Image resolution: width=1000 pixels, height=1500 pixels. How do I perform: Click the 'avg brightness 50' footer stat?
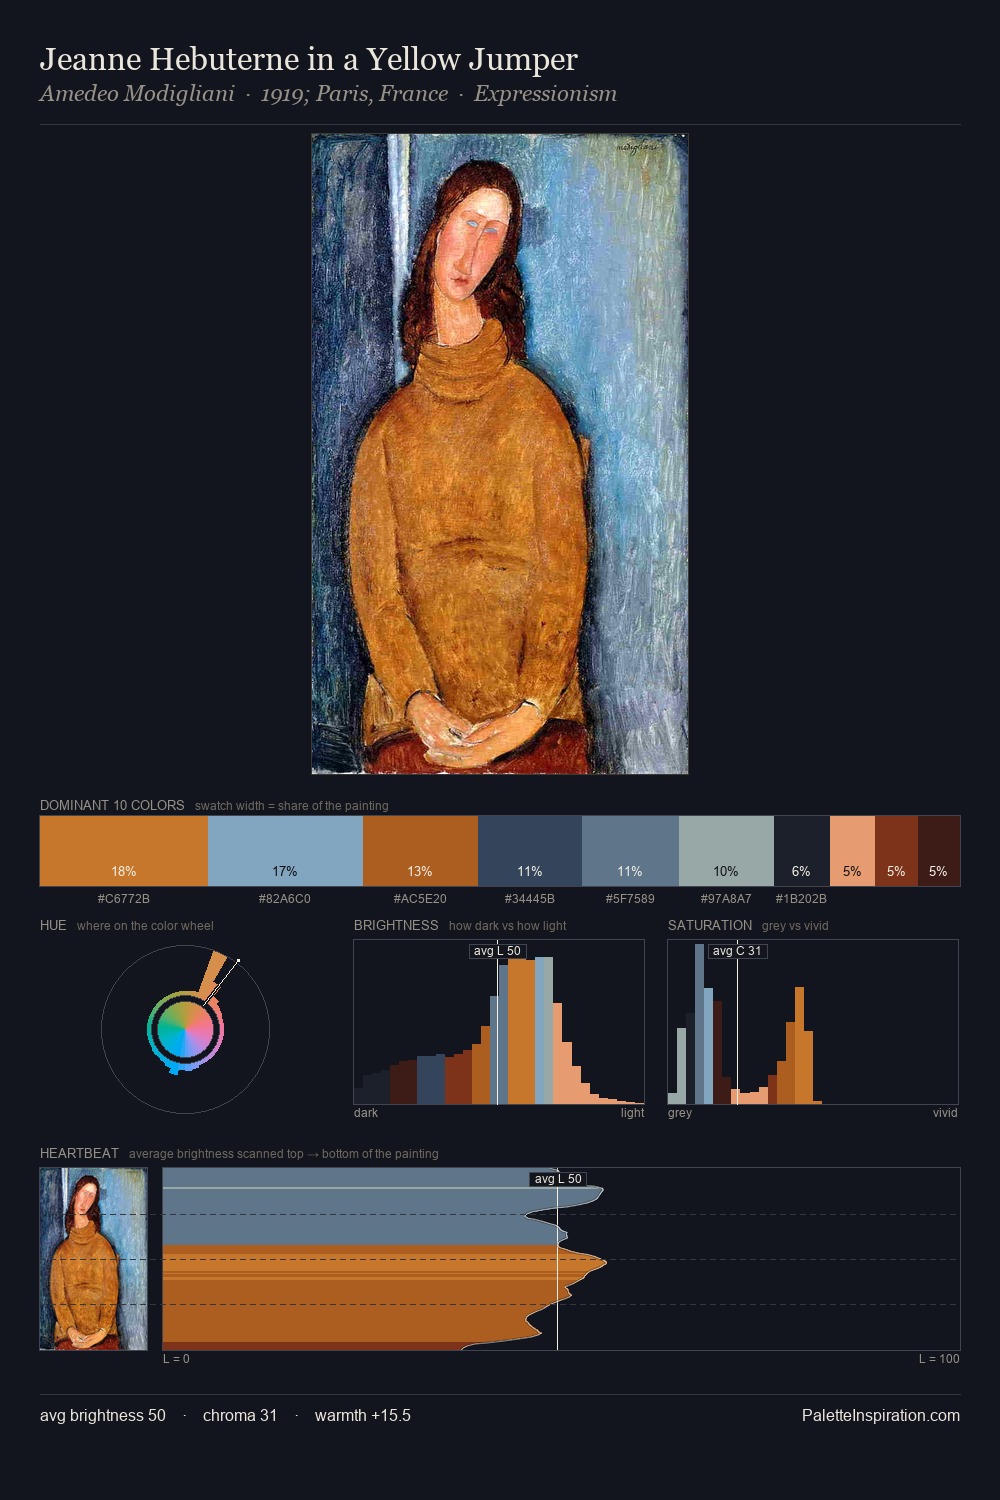pyautogui.click(x=103, y=1415)
